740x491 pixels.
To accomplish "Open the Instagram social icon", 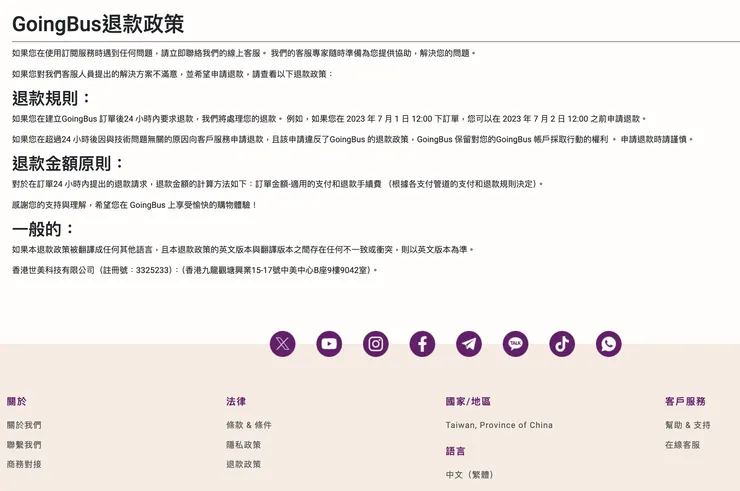I will coord(376,344).
